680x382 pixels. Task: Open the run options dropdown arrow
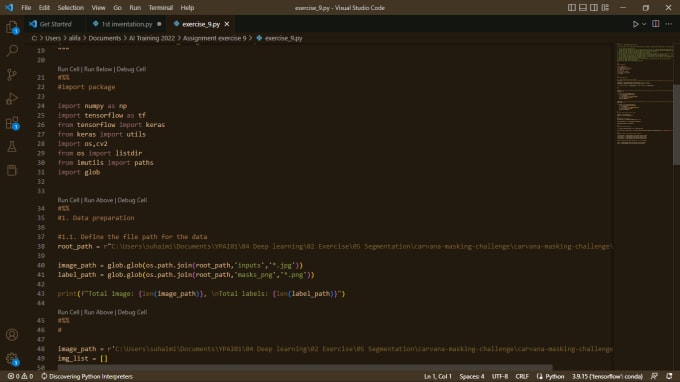pyautogui.click(x=644, y=24)
